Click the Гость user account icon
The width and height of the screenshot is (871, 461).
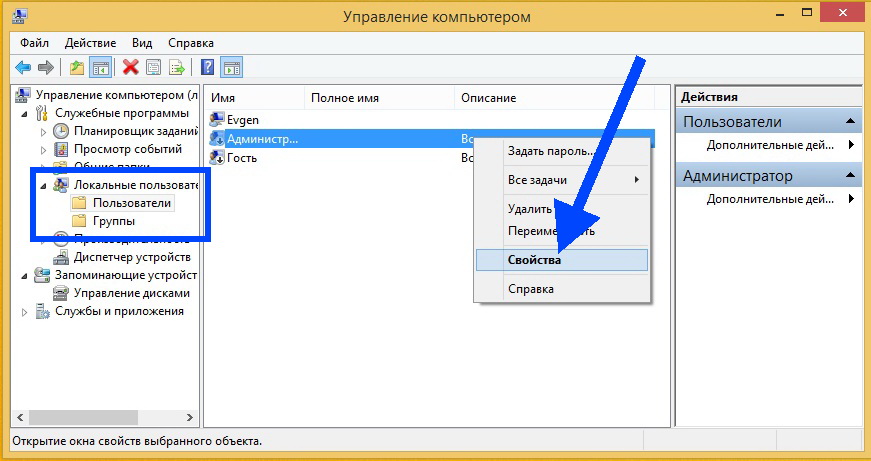click(x=217, y=158)
